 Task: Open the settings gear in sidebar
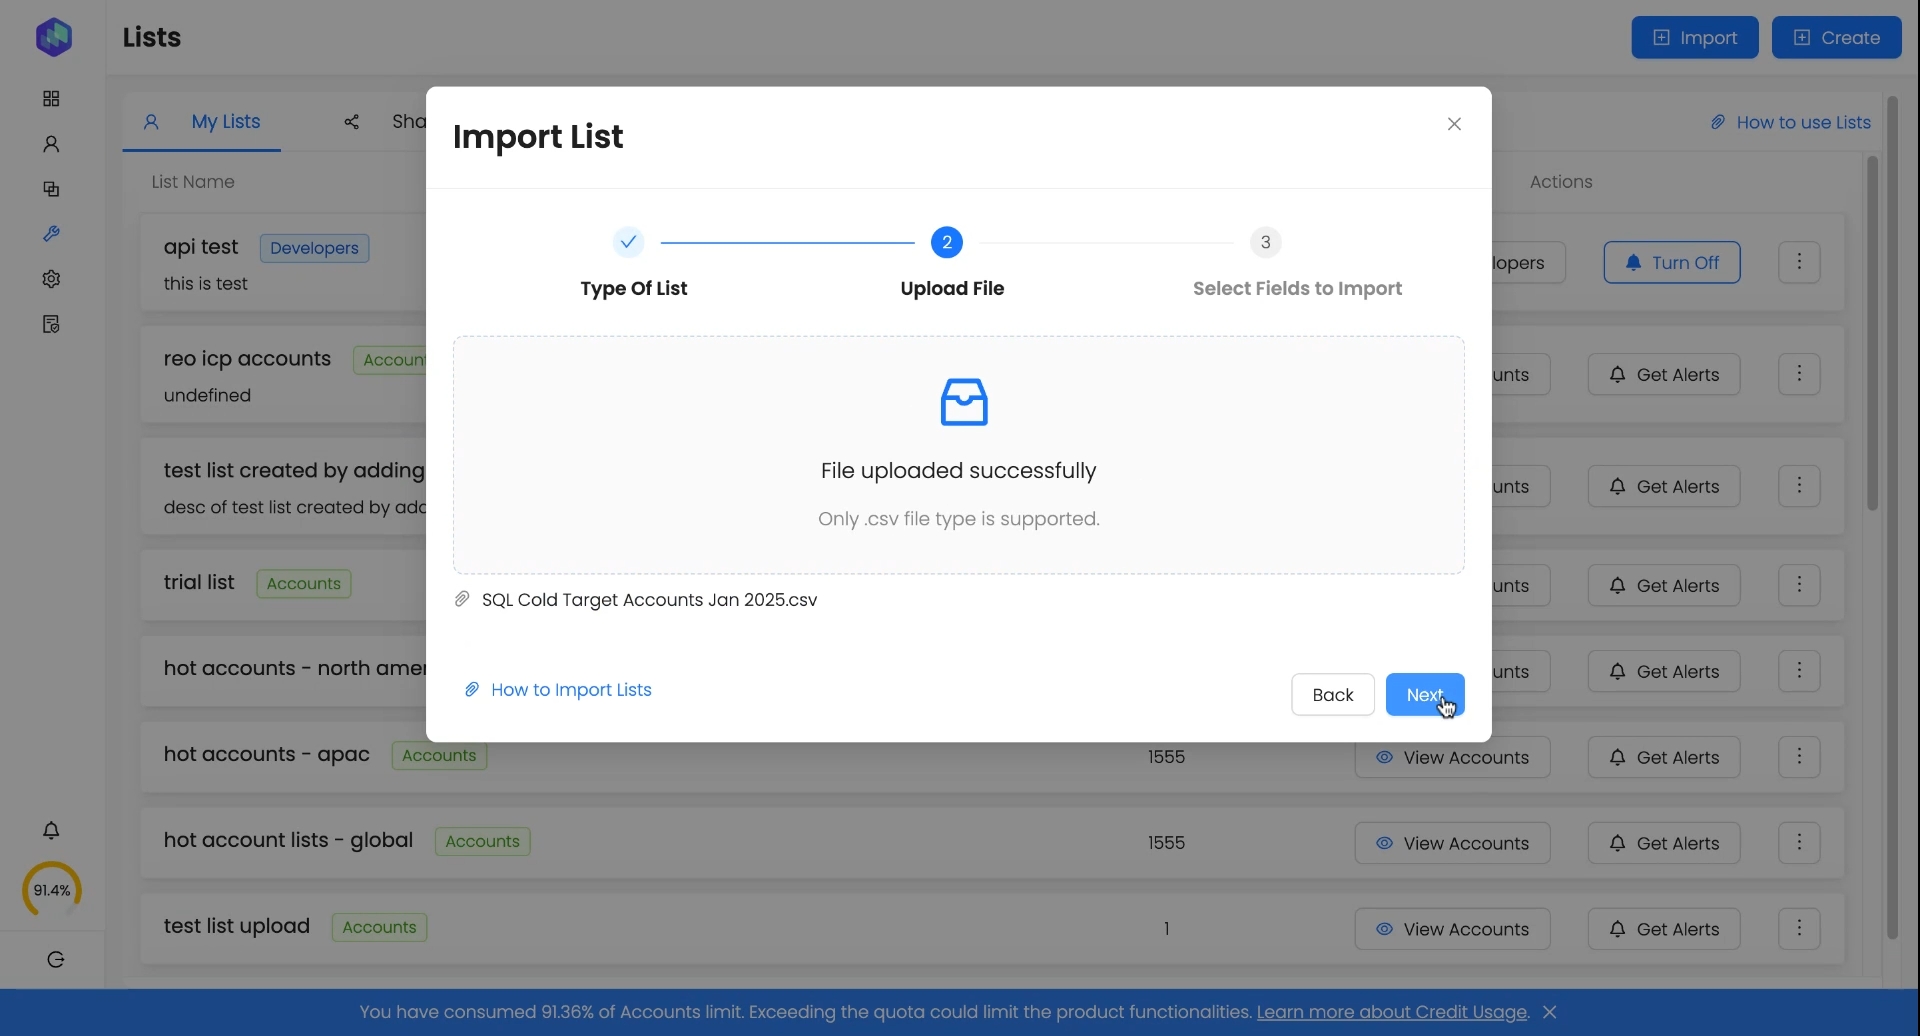pyautogui.click(x=51, y=280)
